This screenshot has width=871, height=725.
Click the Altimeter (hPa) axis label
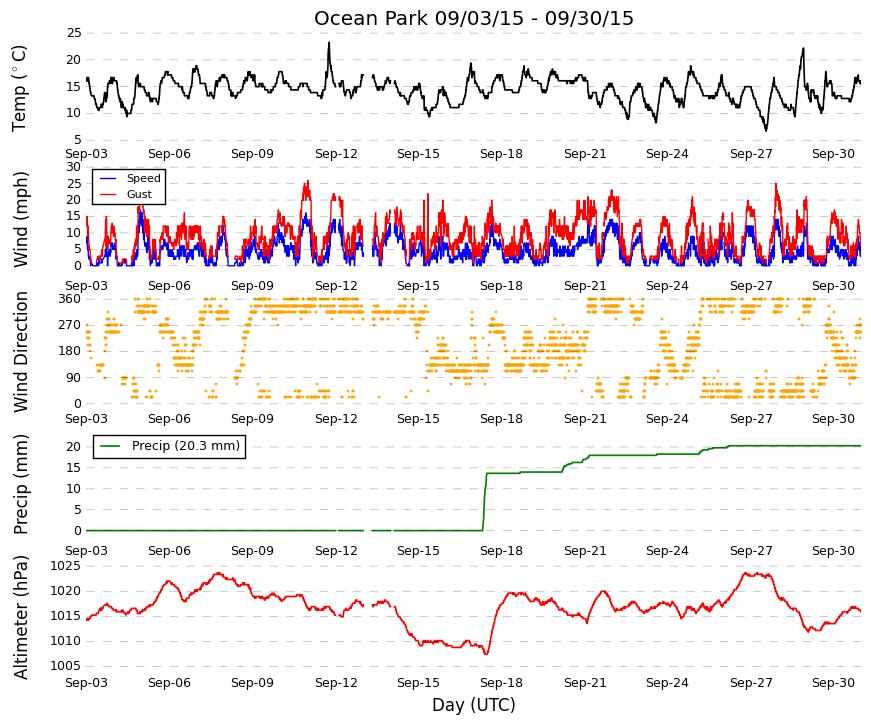click(20, 617)
